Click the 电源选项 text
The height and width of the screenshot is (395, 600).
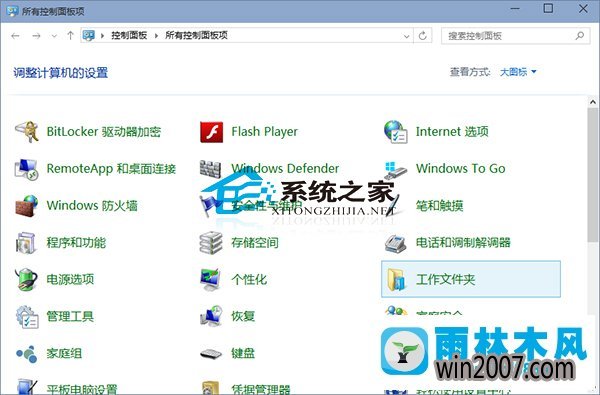point(70,279)
